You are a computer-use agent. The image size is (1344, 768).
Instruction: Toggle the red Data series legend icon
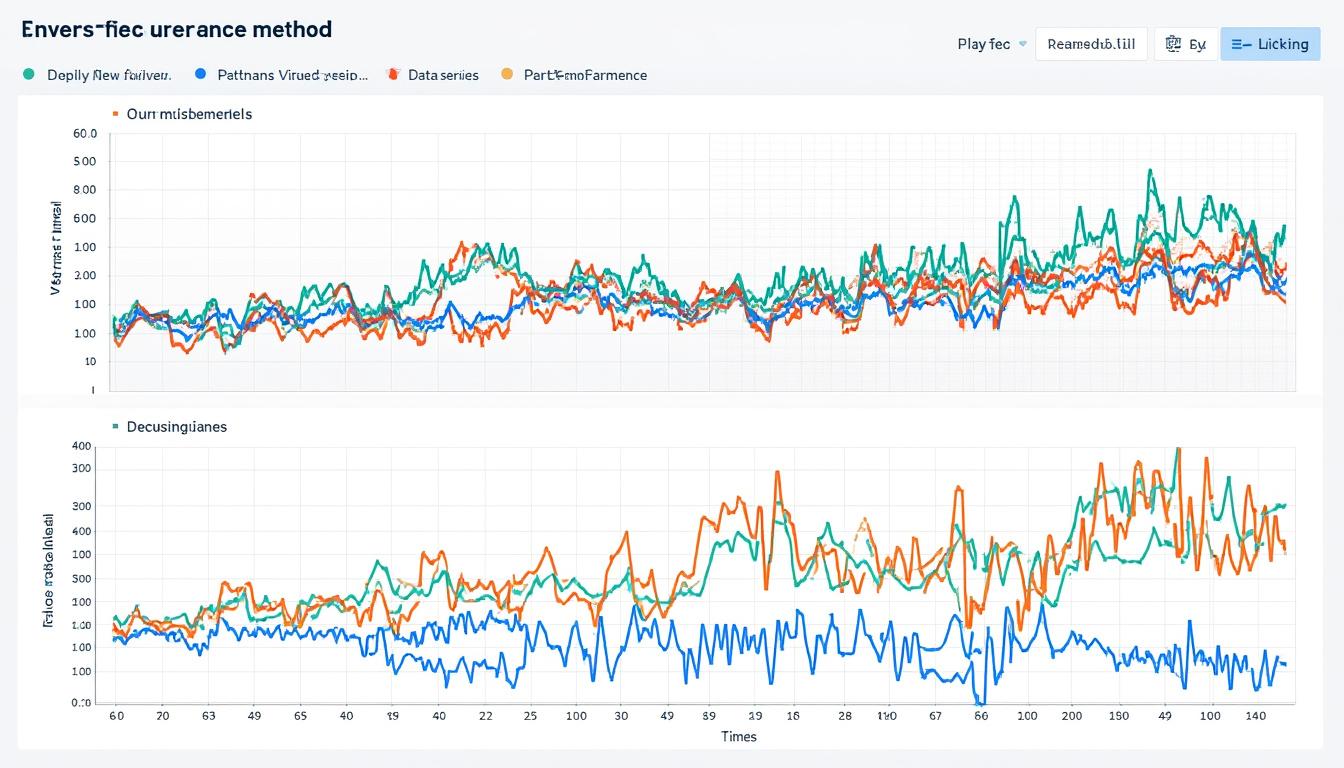[392, 74]
